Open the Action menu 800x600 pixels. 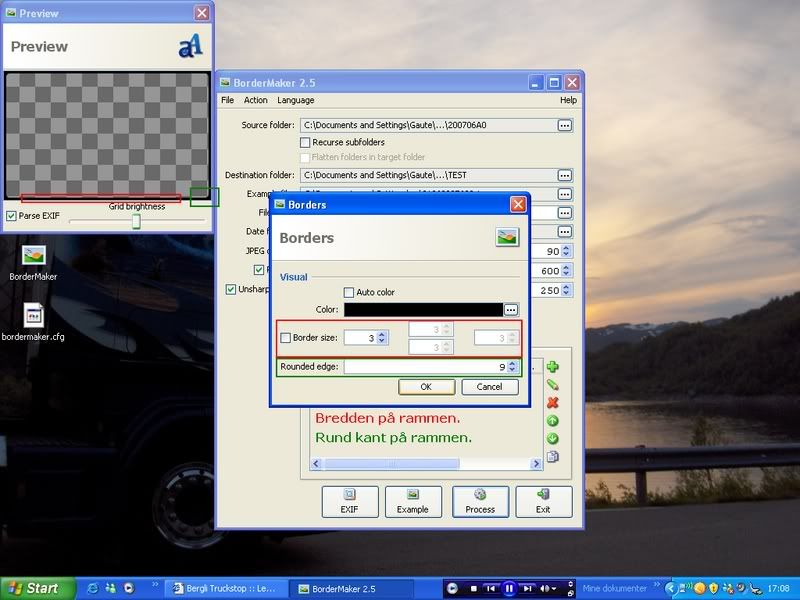pyautogui.click(x=256, y=100)
